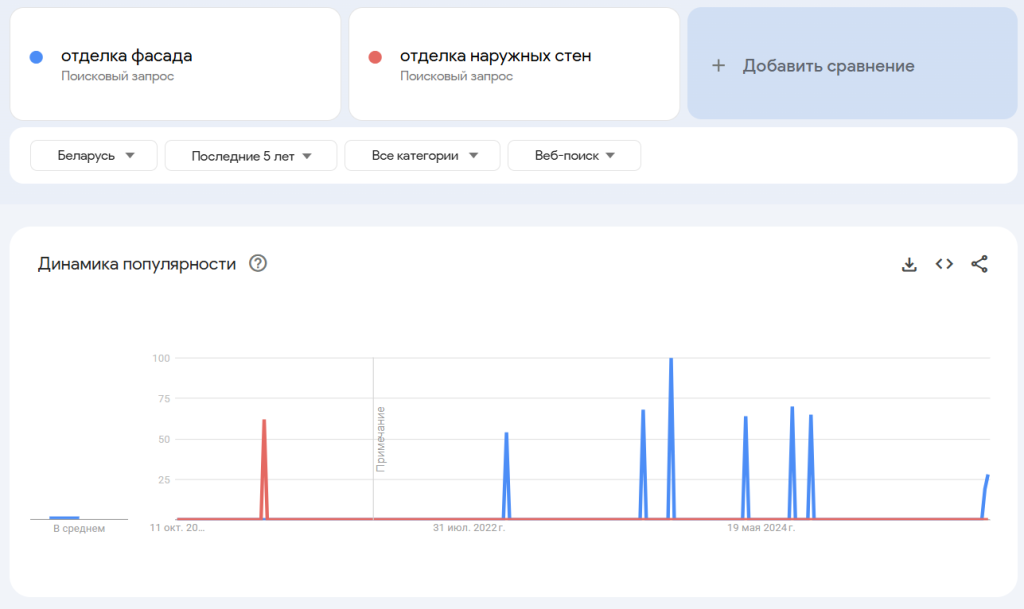Expand the Последние 5 лет time range

click(x=251, y=155)
